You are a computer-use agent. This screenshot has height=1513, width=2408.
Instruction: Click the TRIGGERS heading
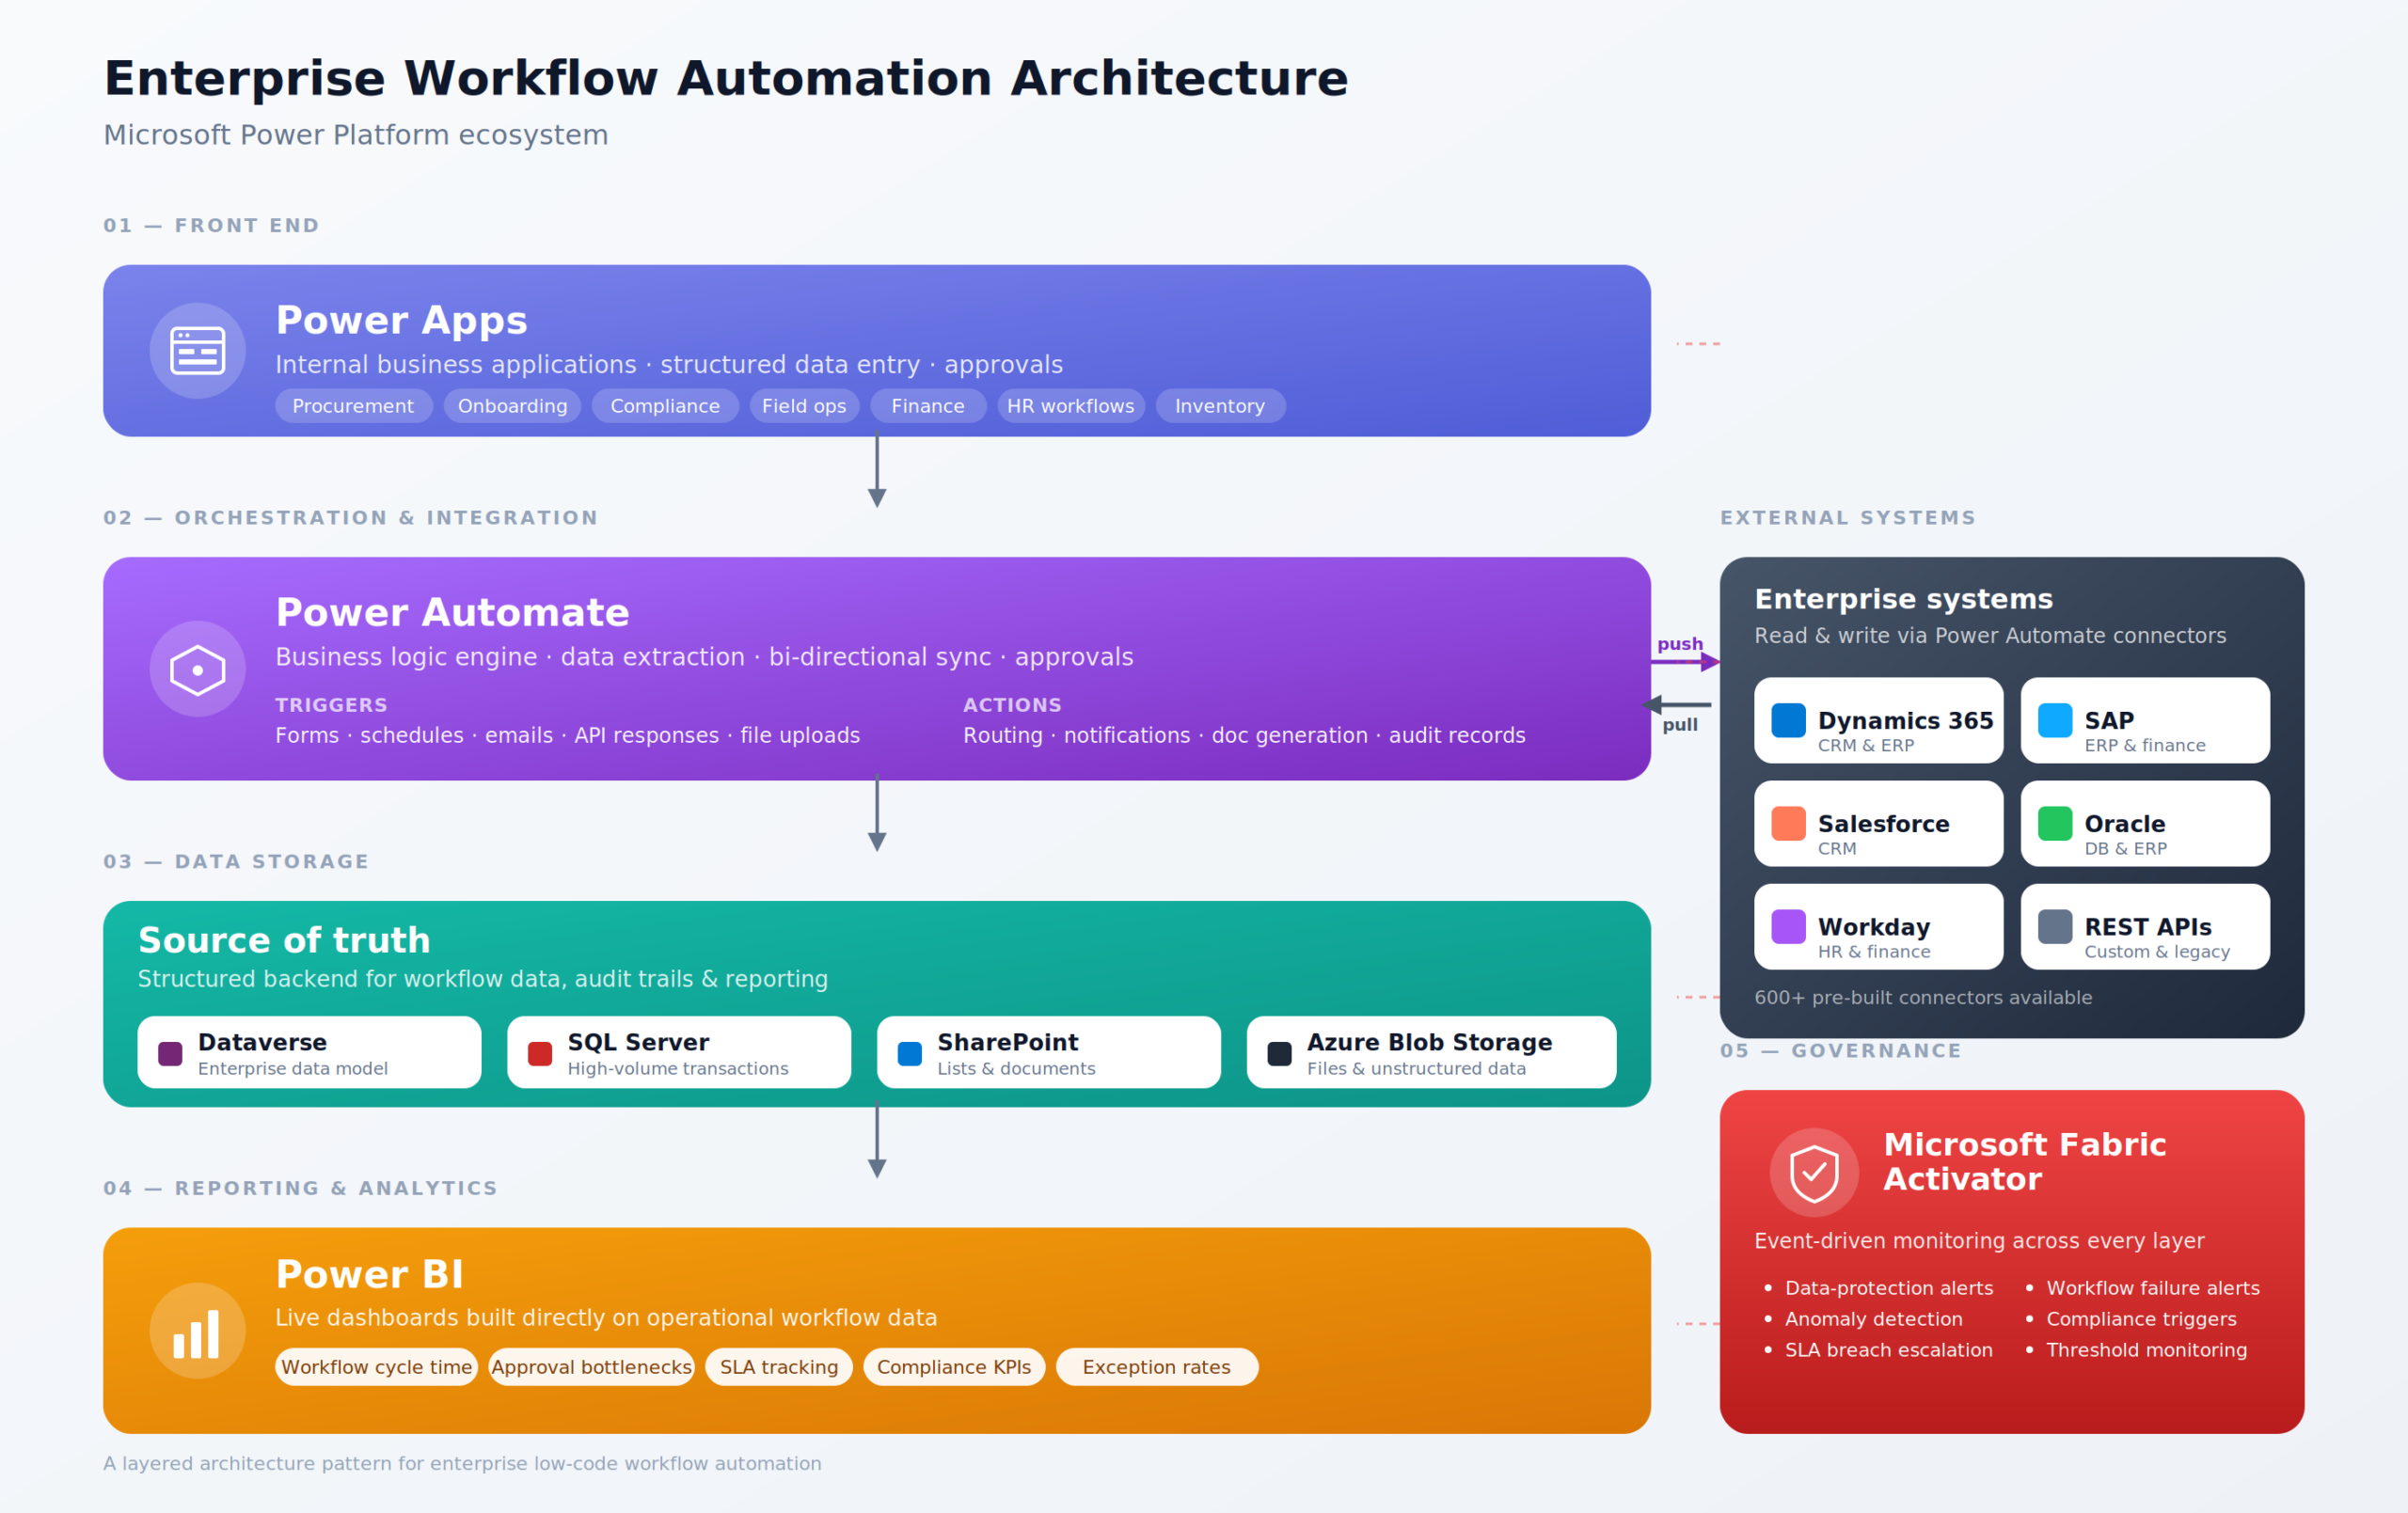(331, 705)
